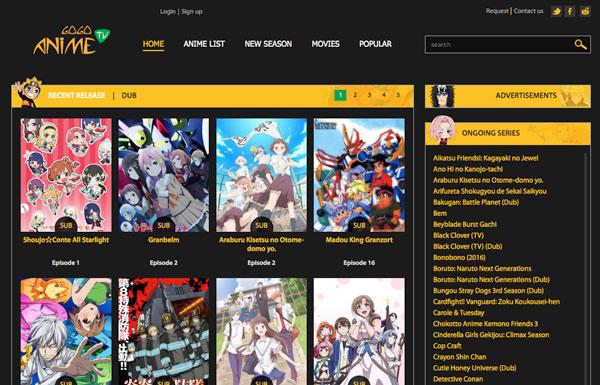The height and width of the screenshot is (385, 600).
Task: Click Episode 1 under Shoujo Conte All Starlight
Action: click(x=66, y=263)
